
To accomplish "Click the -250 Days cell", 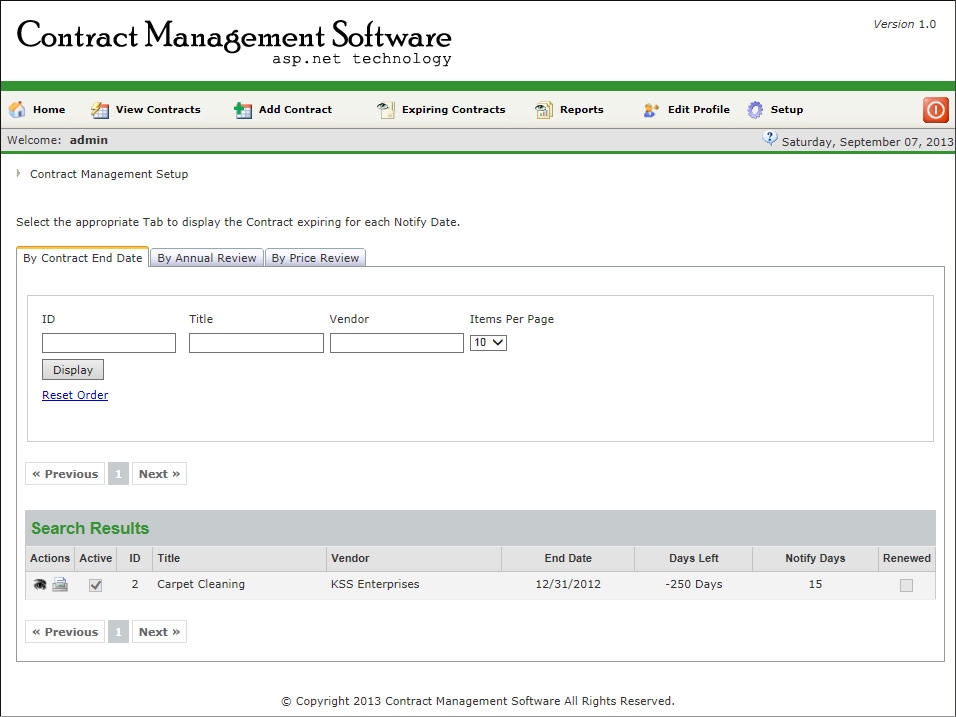I will click(693, 584).
